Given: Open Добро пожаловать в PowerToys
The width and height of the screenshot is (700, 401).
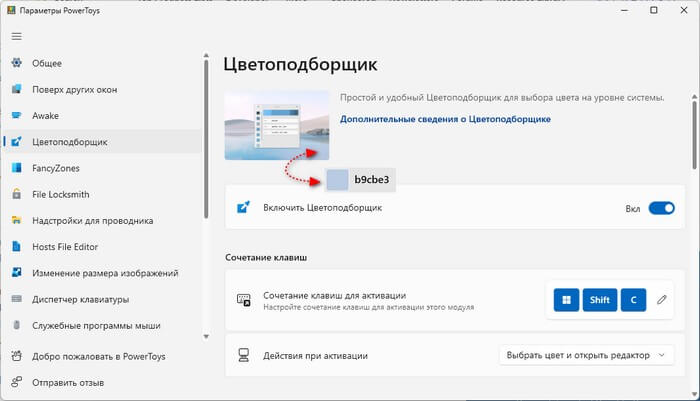Looking at the screenshot, I should point(99,356).
